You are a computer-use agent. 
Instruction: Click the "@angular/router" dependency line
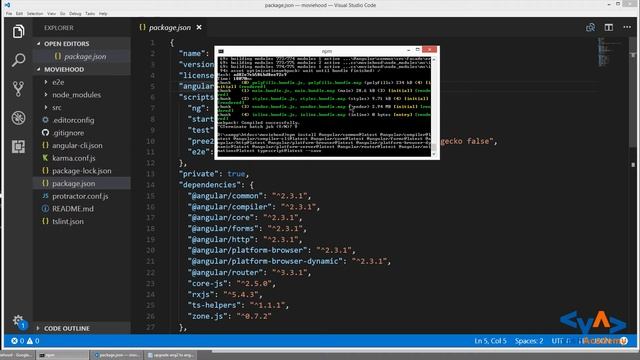[x=249, y=272]
